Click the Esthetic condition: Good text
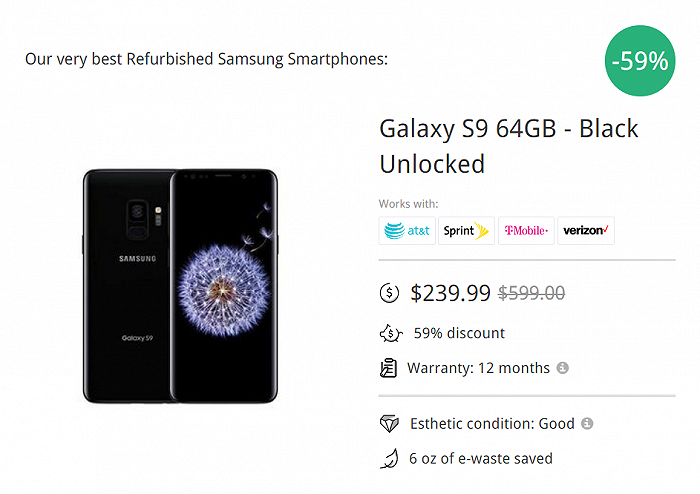This screenshot has height=494, width=700. pos(492,423)
